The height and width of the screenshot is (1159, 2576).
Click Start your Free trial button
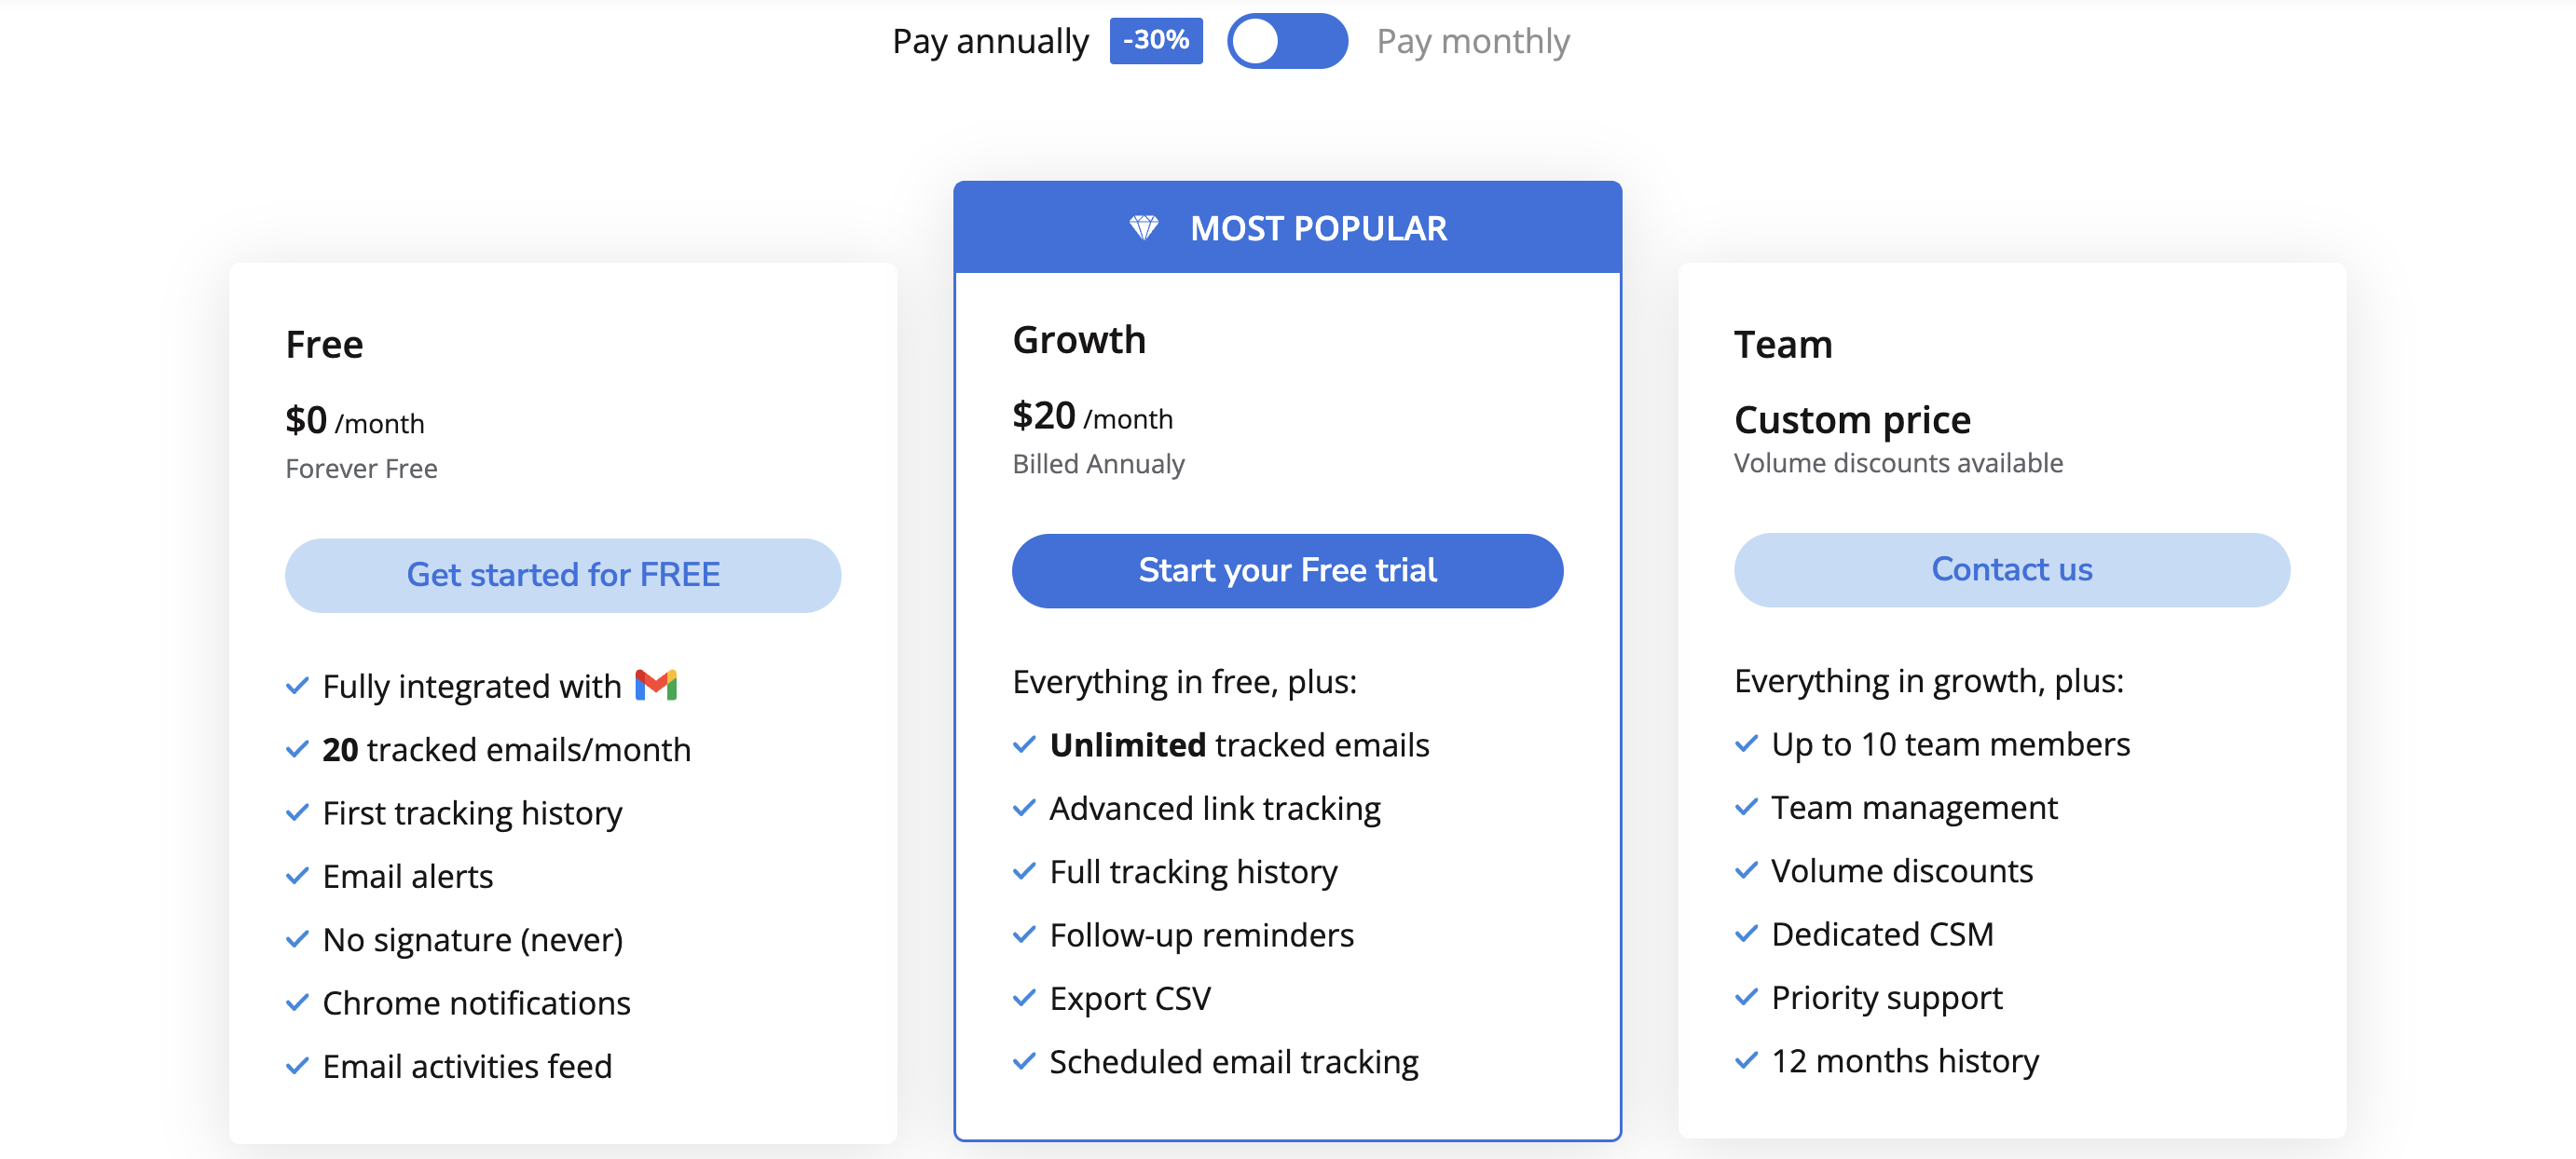[x=1287, y=570]
